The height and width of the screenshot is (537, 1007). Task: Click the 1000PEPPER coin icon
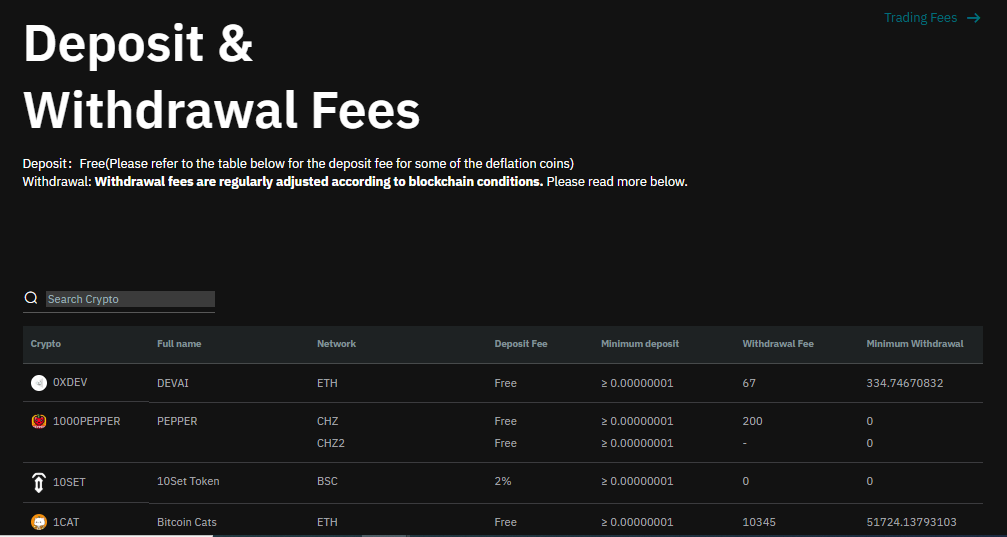(39, 421)
